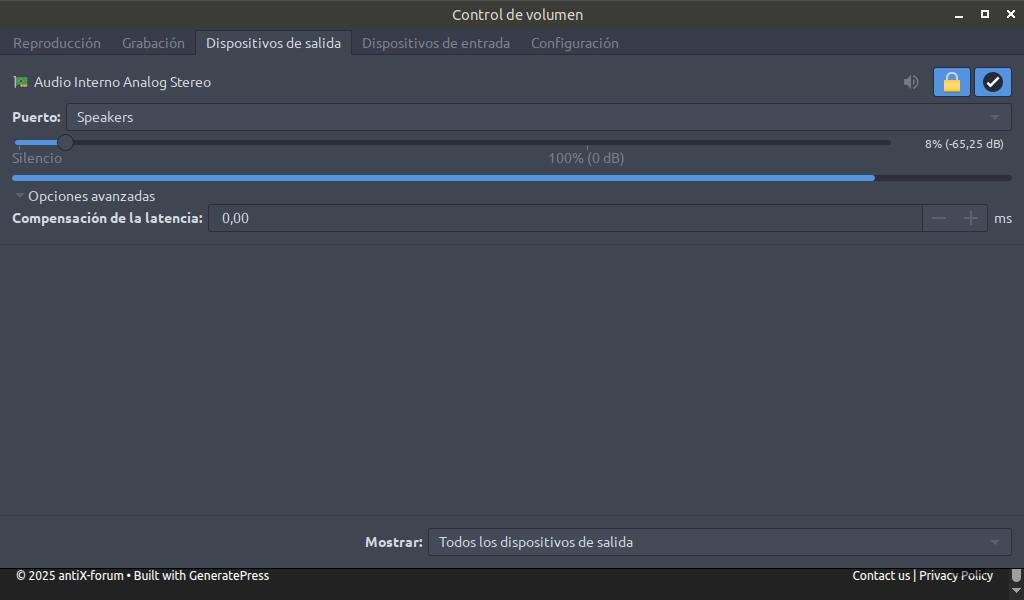Increase latency with the plus button
The width and height of the screenshot is (1024, 600).
click(x=970, y=218)
